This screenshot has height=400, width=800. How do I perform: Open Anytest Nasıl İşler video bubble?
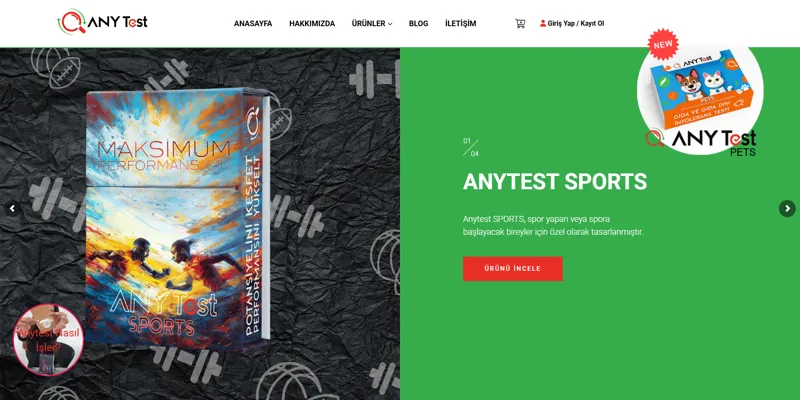coord(48,340)
